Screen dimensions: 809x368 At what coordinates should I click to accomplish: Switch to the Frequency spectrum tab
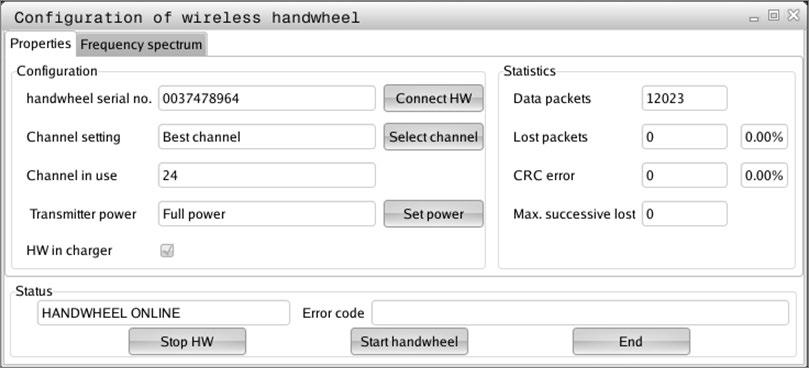142,44
